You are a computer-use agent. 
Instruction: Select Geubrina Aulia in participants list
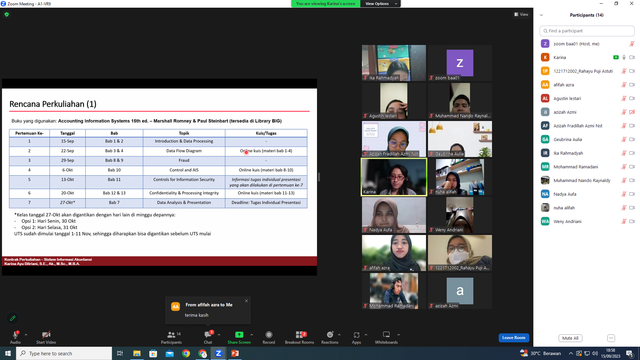568,139
